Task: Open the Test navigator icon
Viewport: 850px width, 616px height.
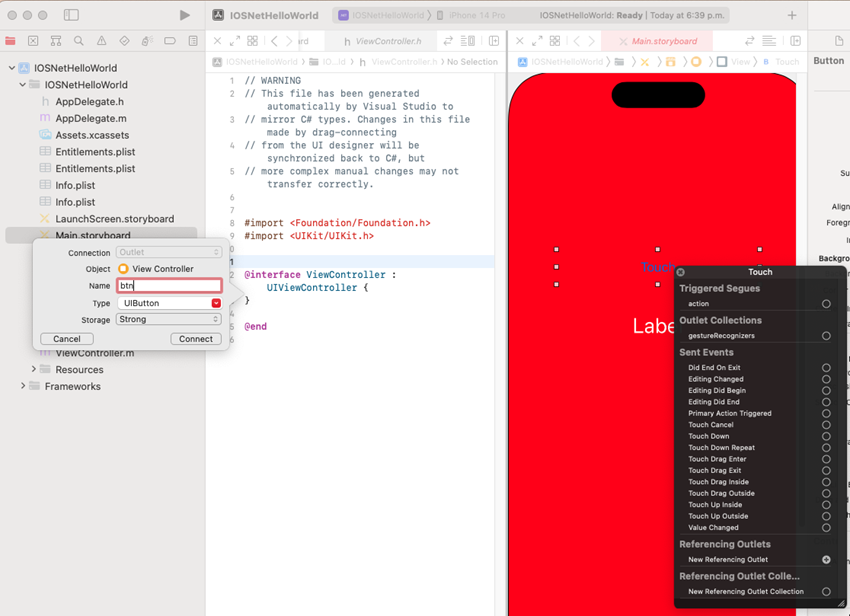Action: tap(124, 42)
